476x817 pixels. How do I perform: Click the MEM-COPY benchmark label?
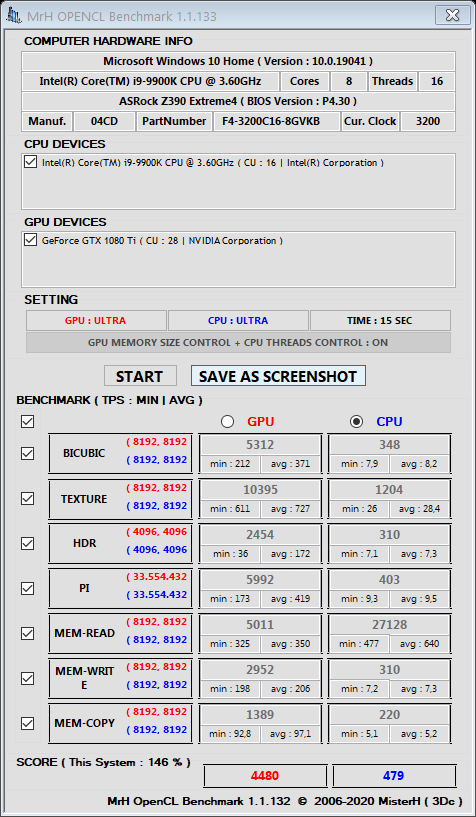[x=84, y=723]
